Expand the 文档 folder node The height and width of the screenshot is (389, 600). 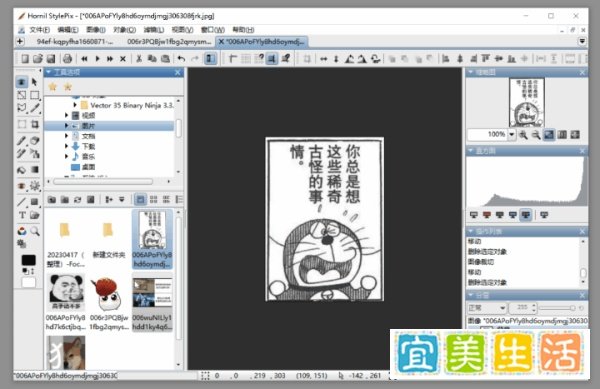coord(67,136)
